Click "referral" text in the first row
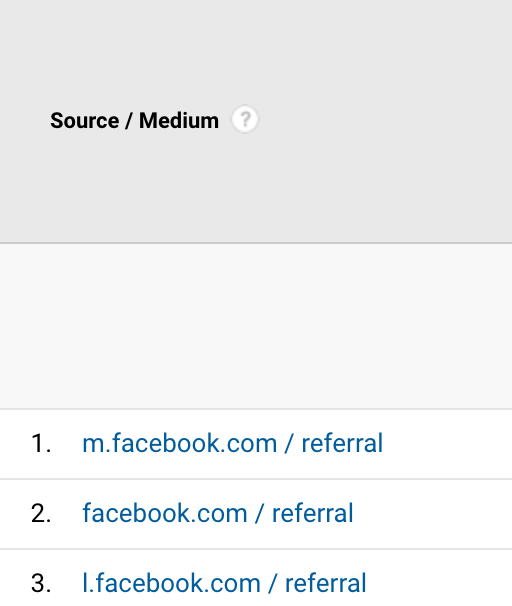 [x=342, y=443]
